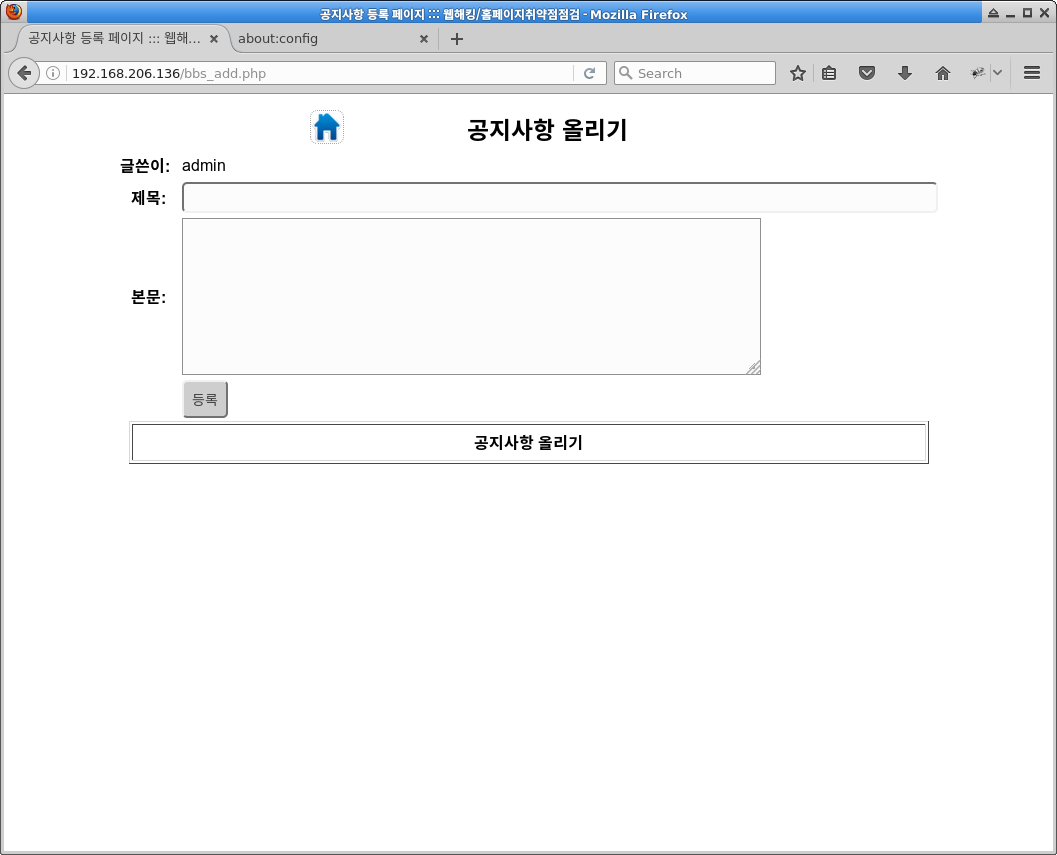The image size is (1057, 855).
Task: Click the 본문 label
Action: click(148, 297)
